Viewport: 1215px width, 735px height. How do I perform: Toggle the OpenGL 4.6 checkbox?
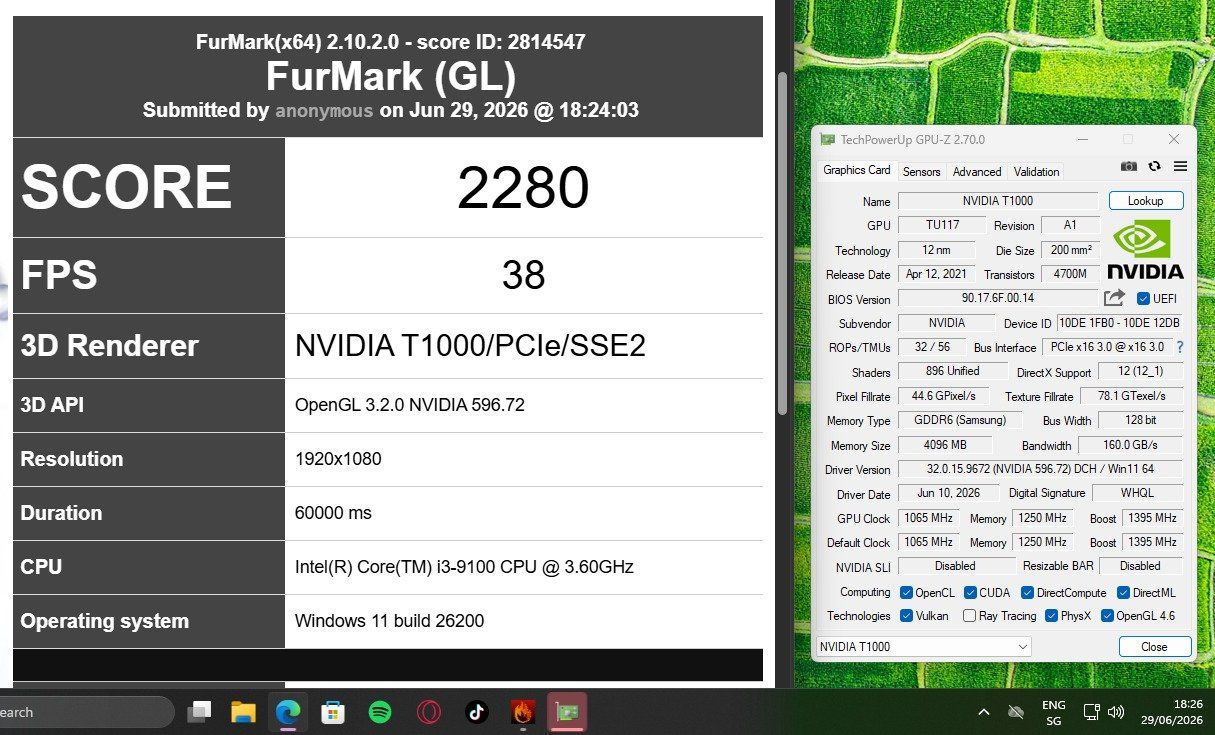click(x=1107, y=616)
